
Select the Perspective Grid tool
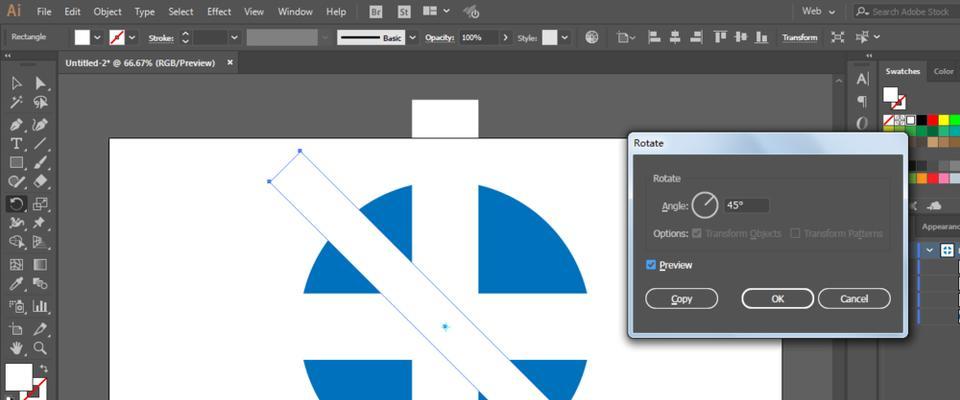point(40,242)
